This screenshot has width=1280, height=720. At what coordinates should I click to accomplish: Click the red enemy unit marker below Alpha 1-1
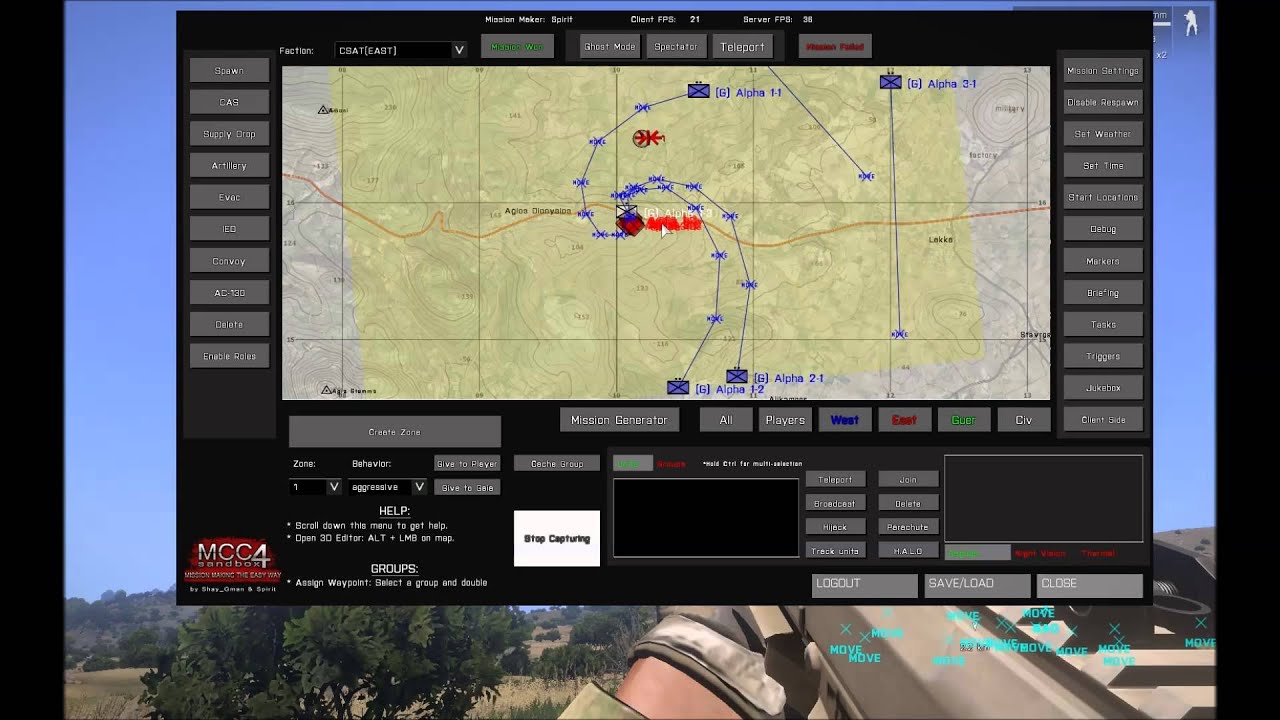click(x=648, y=138)
